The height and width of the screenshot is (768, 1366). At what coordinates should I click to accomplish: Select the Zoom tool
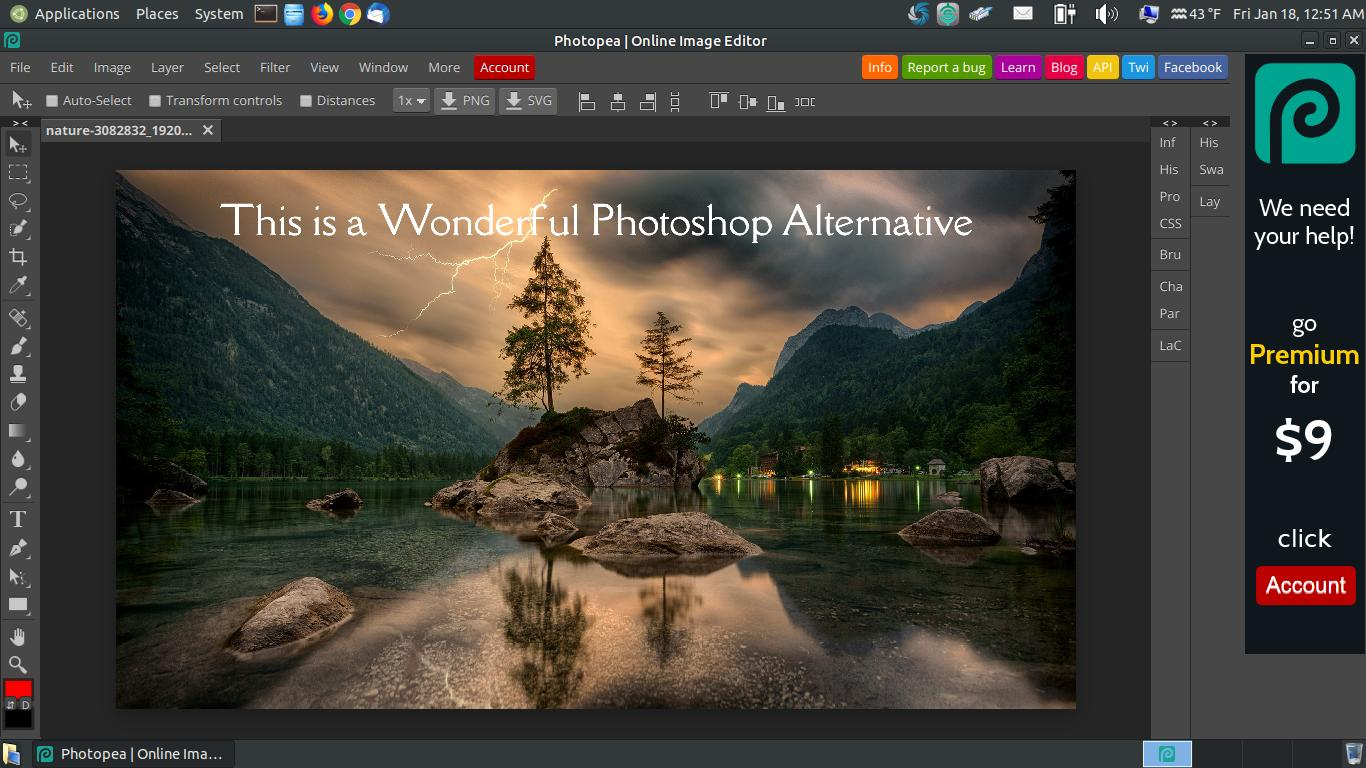(x=18, y=663)
